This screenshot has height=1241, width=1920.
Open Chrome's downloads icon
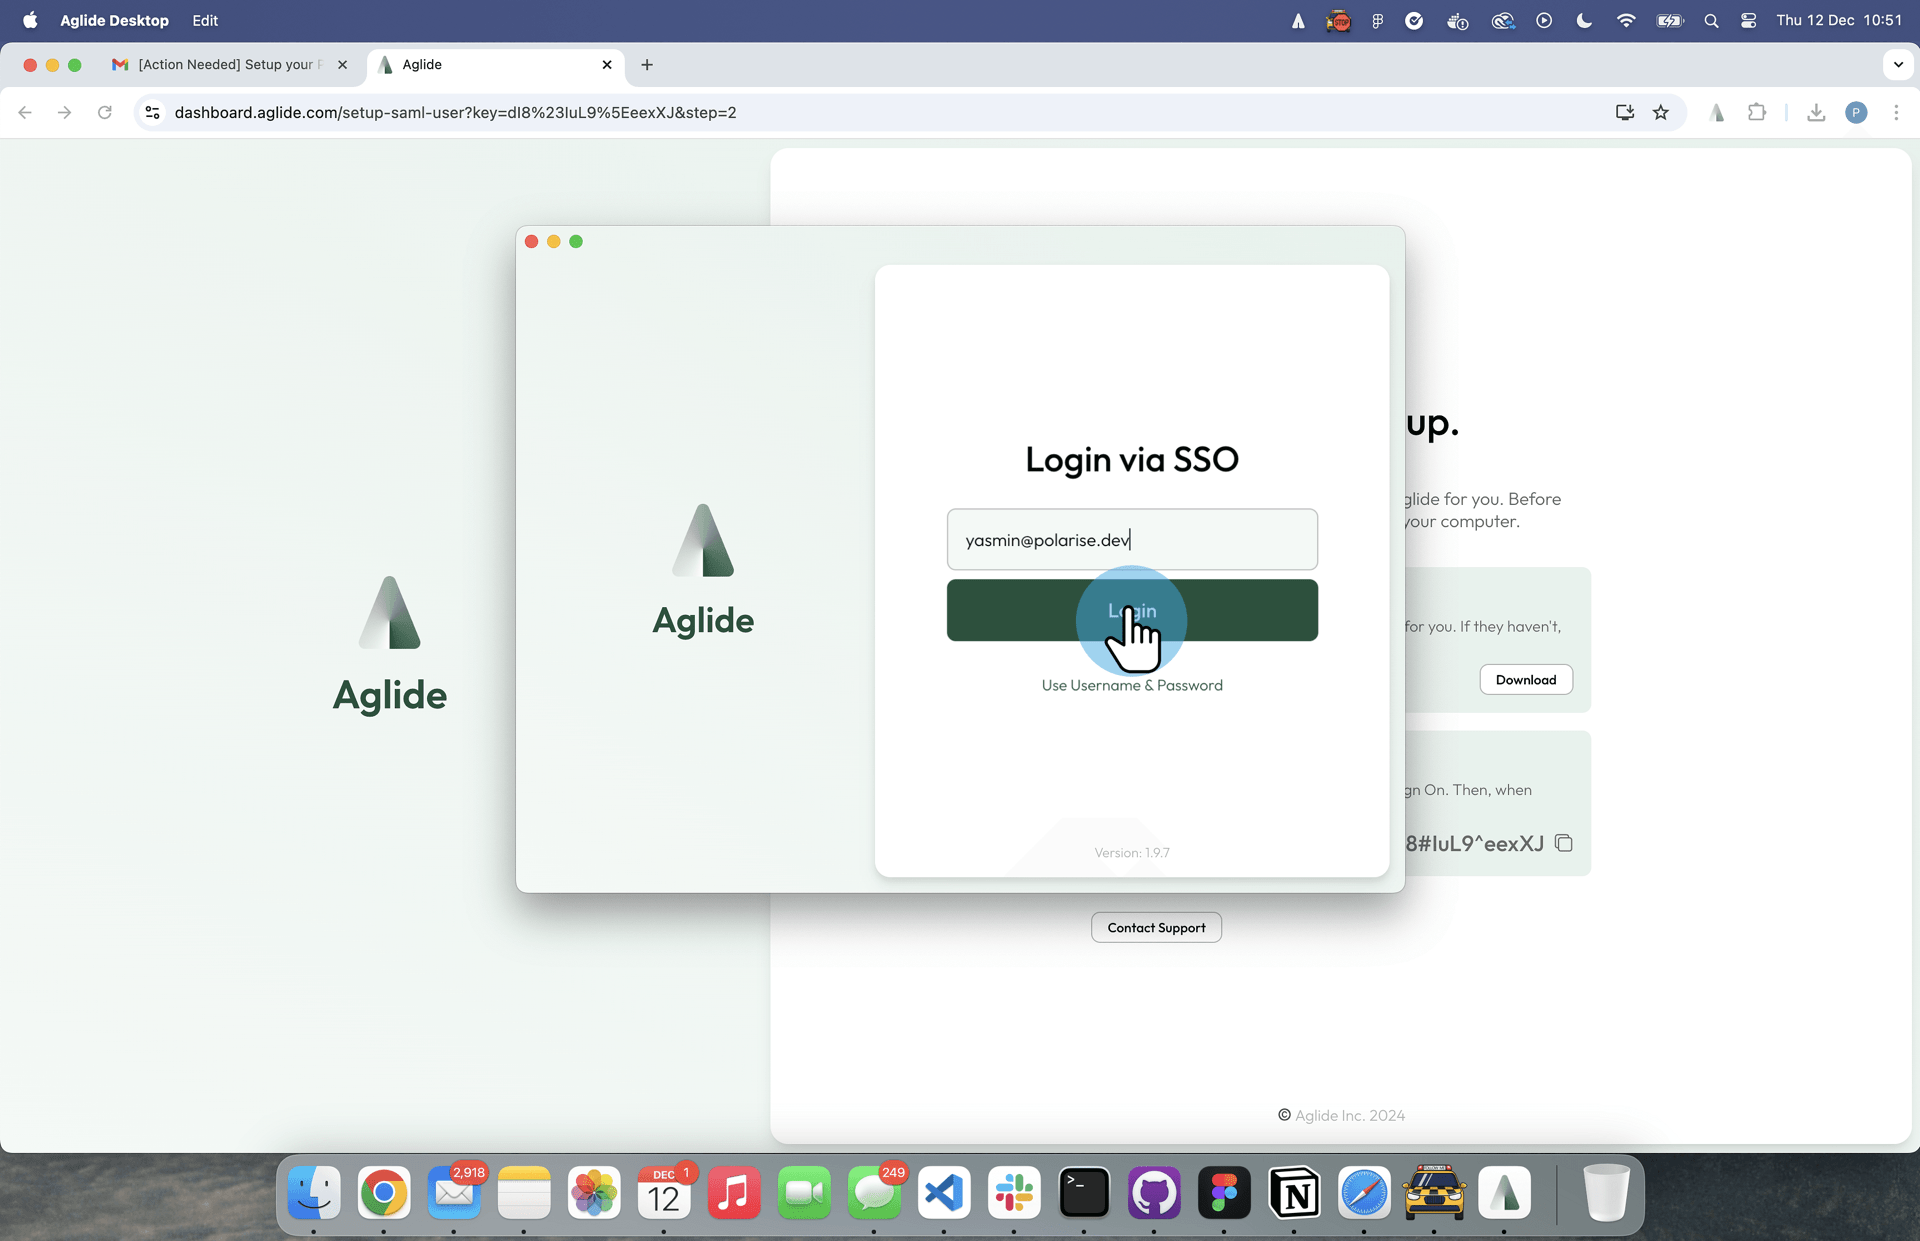pos(1816,112)
